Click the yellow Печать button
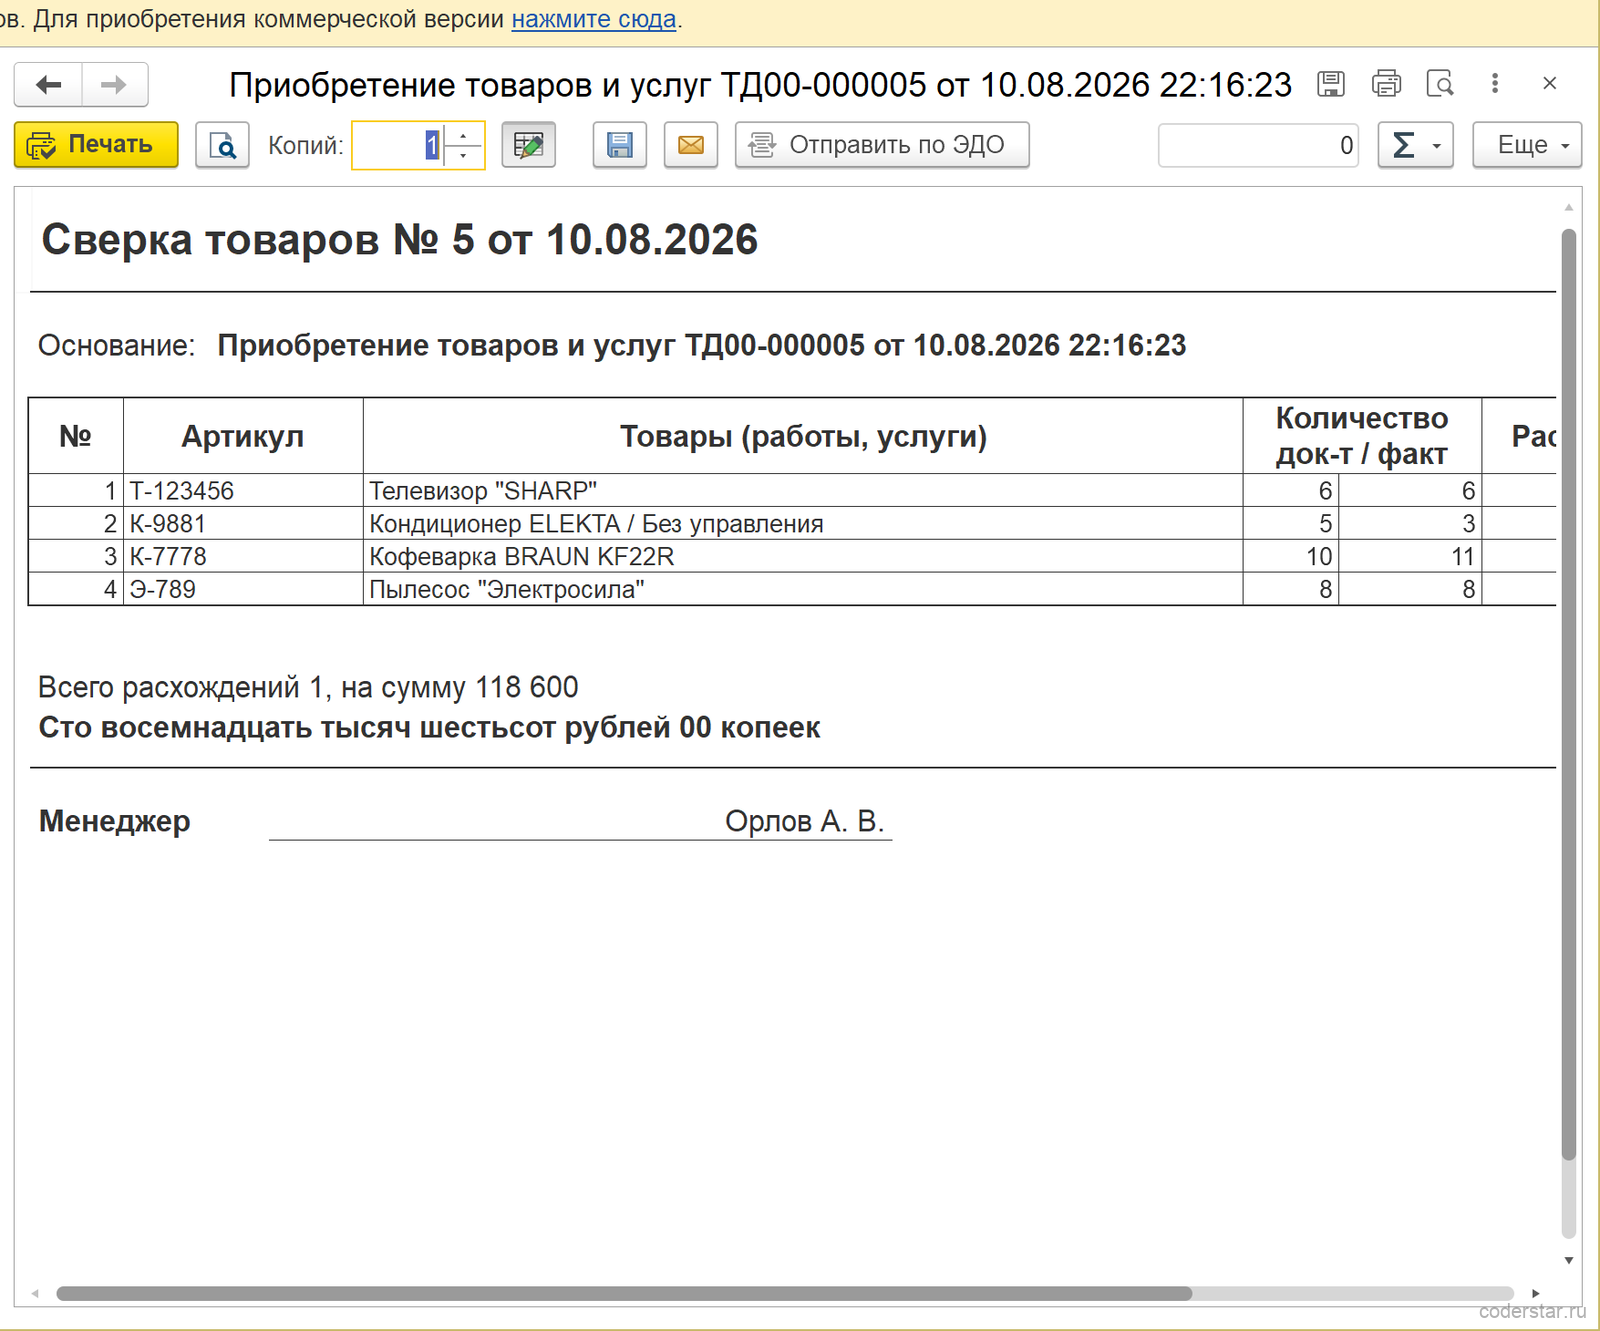Viewport: 1600px width, 1331px height. click(96, 145)
